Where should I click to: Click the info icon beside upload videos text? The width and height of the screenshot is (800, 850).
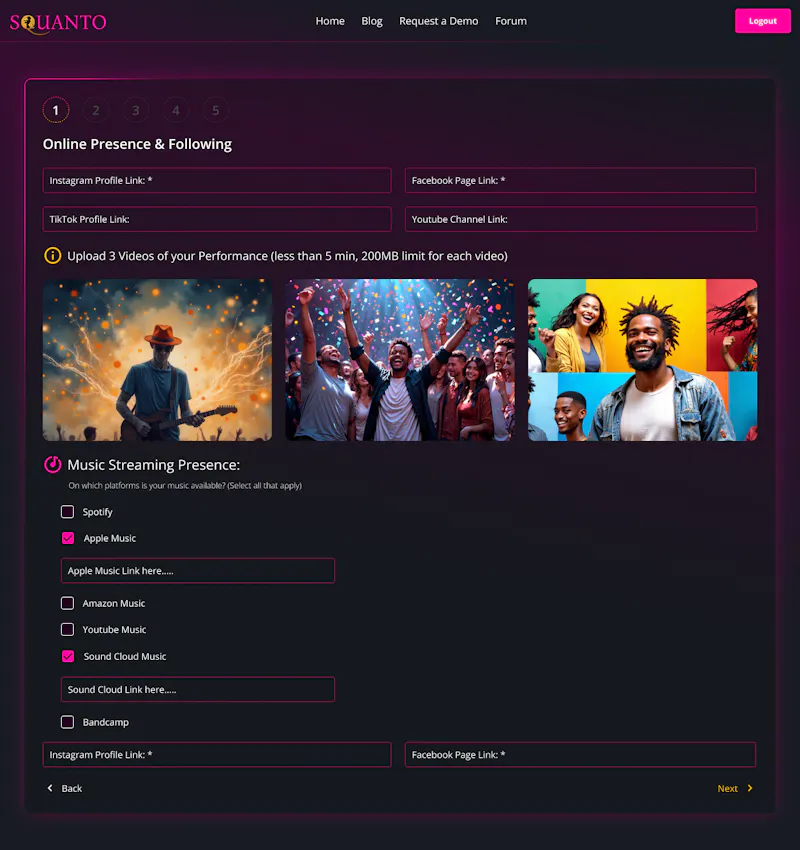pyautogui.click(x=53, y=255)
